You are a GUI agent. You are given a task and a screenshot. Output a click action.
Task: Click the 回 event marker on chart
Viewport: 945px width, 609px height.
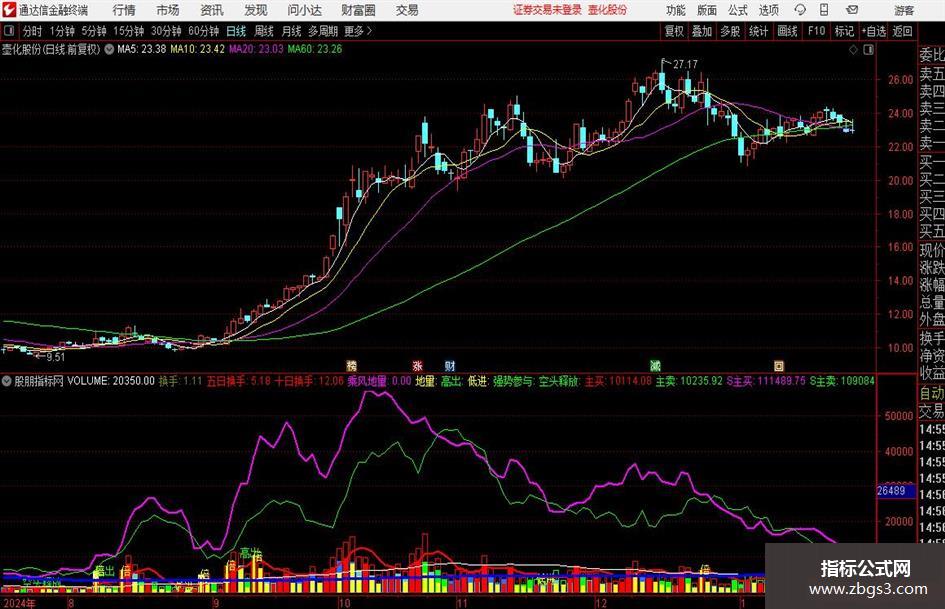point(779,365)
